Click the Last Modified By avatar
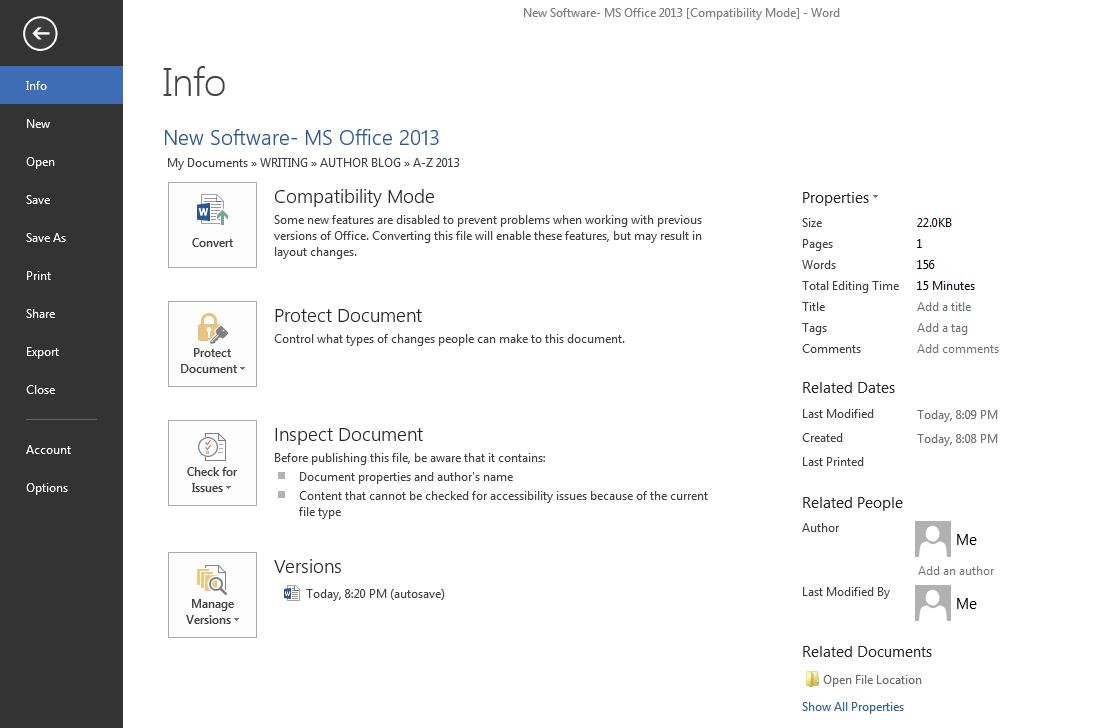The width and height of the screenshot is (1106, 728). click(932, 603)
